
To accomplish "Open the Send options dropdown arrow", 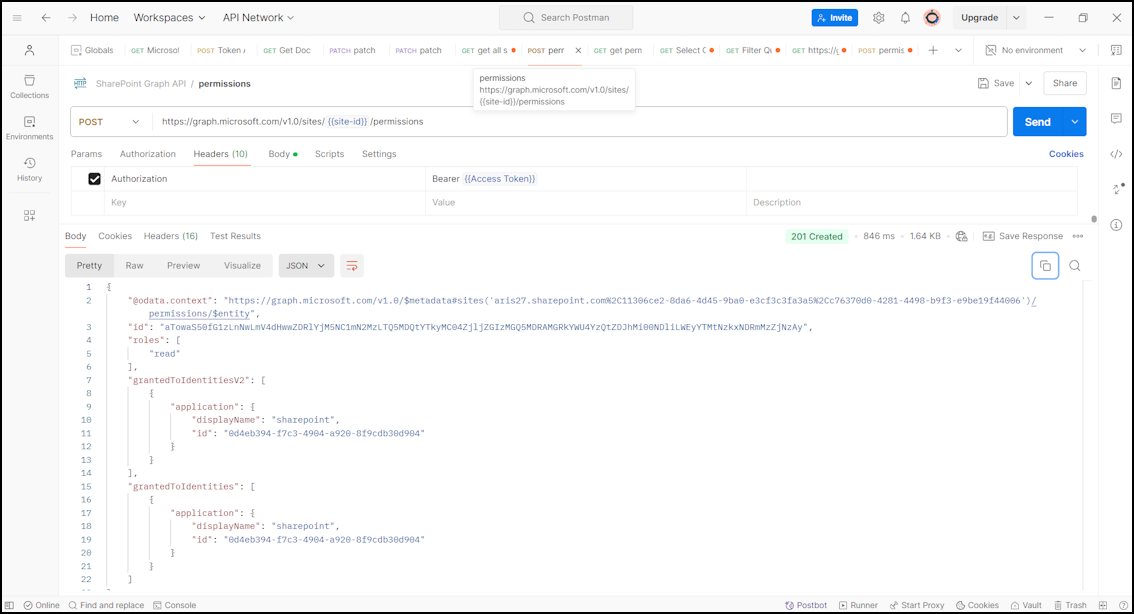I will click(1075, 121).
